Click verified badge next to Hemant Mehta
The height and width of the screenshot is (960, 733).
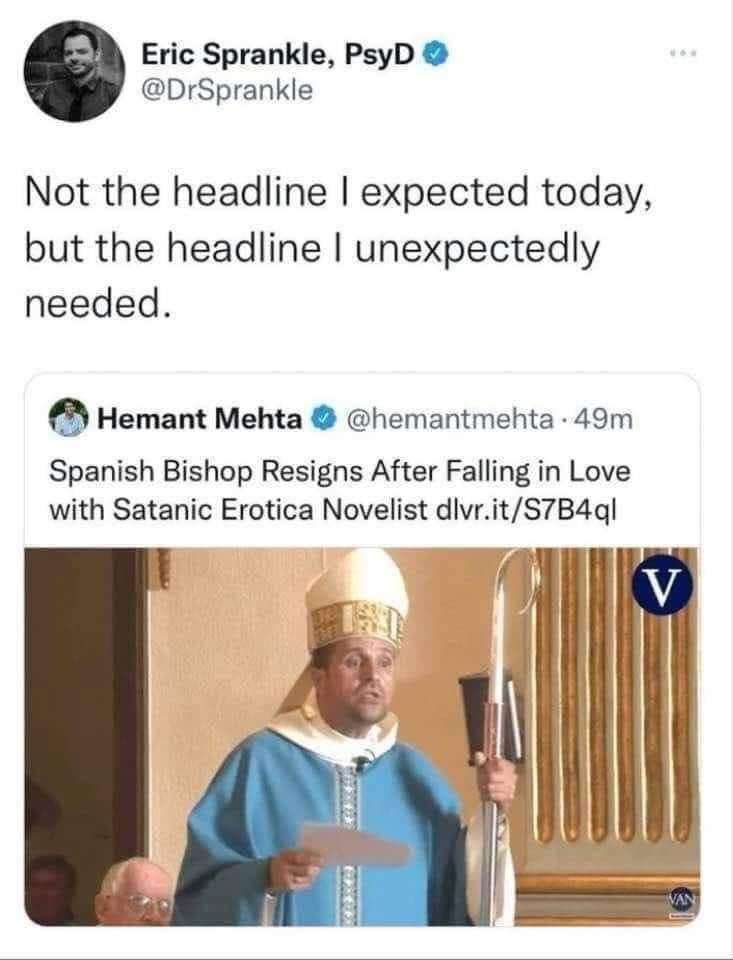click(325, 419)
